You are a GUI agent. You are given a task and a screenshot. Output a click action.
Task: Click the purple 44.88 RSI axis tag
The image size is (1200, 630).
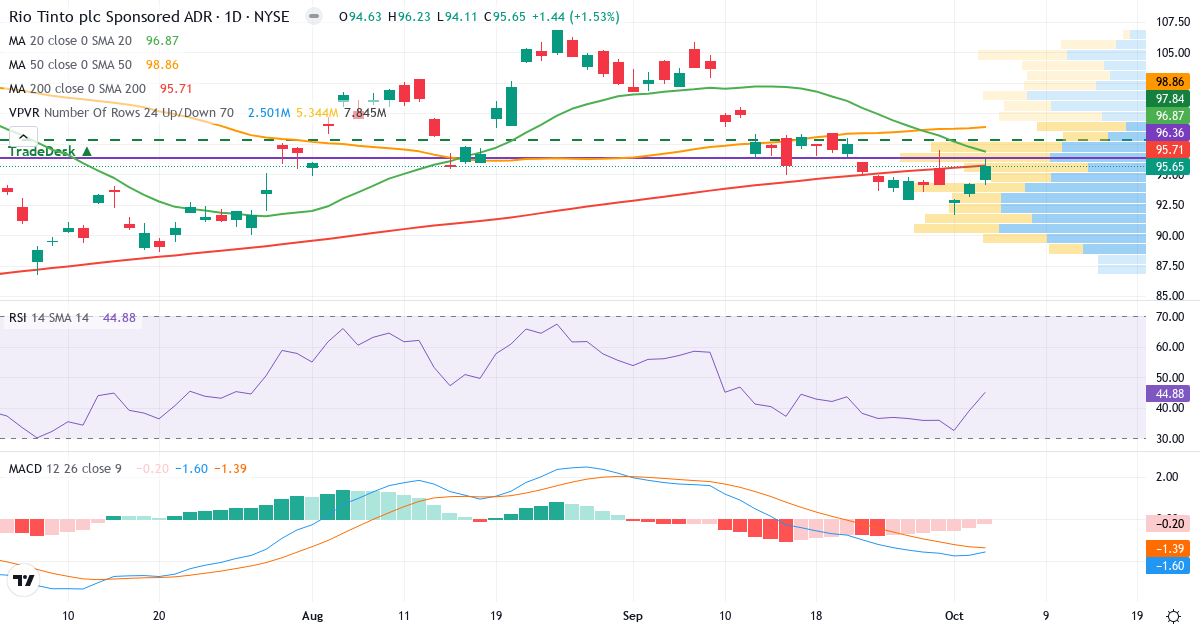(x=1169, y=394)
